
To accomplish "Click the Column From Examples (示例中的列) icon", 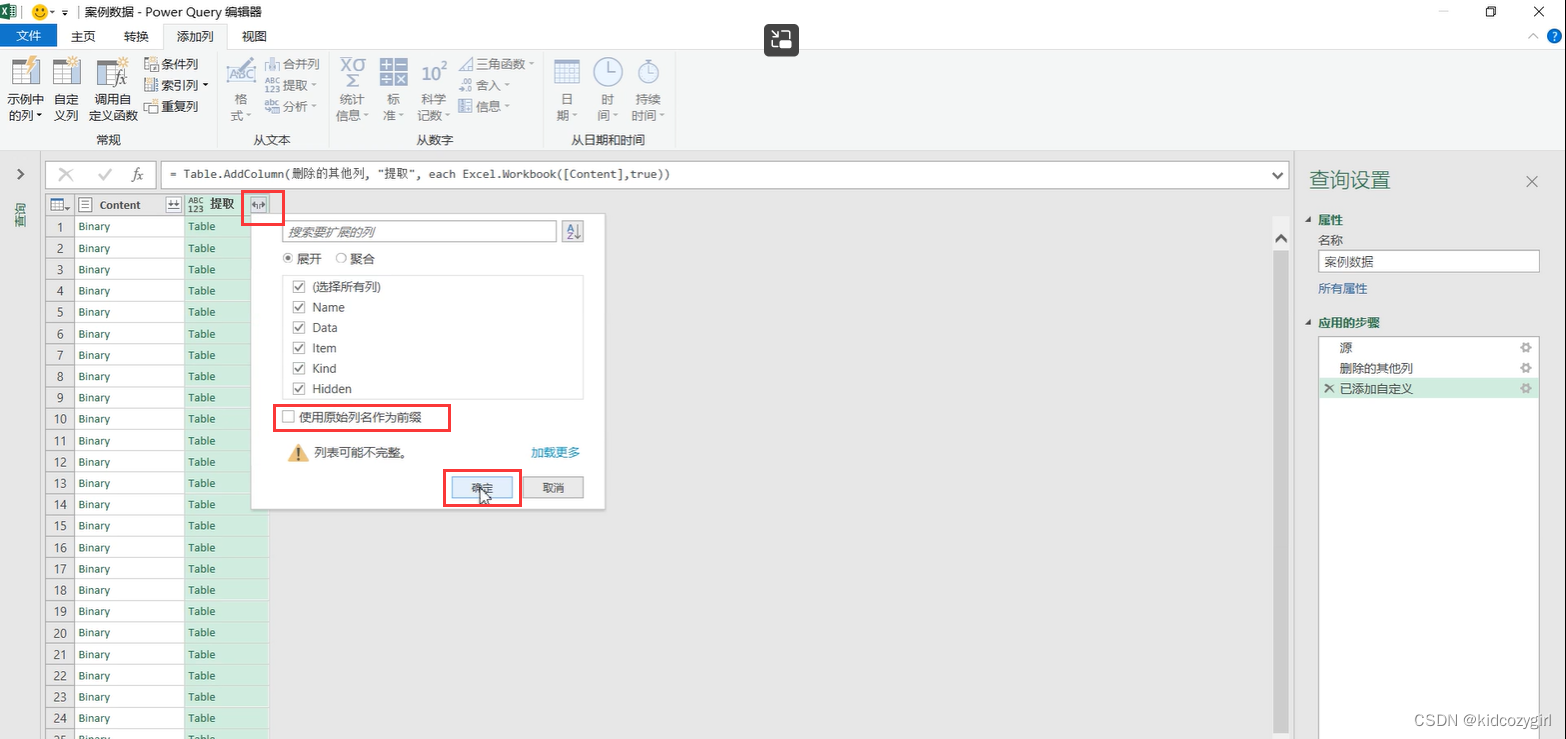I will click(x=25, y=72).
